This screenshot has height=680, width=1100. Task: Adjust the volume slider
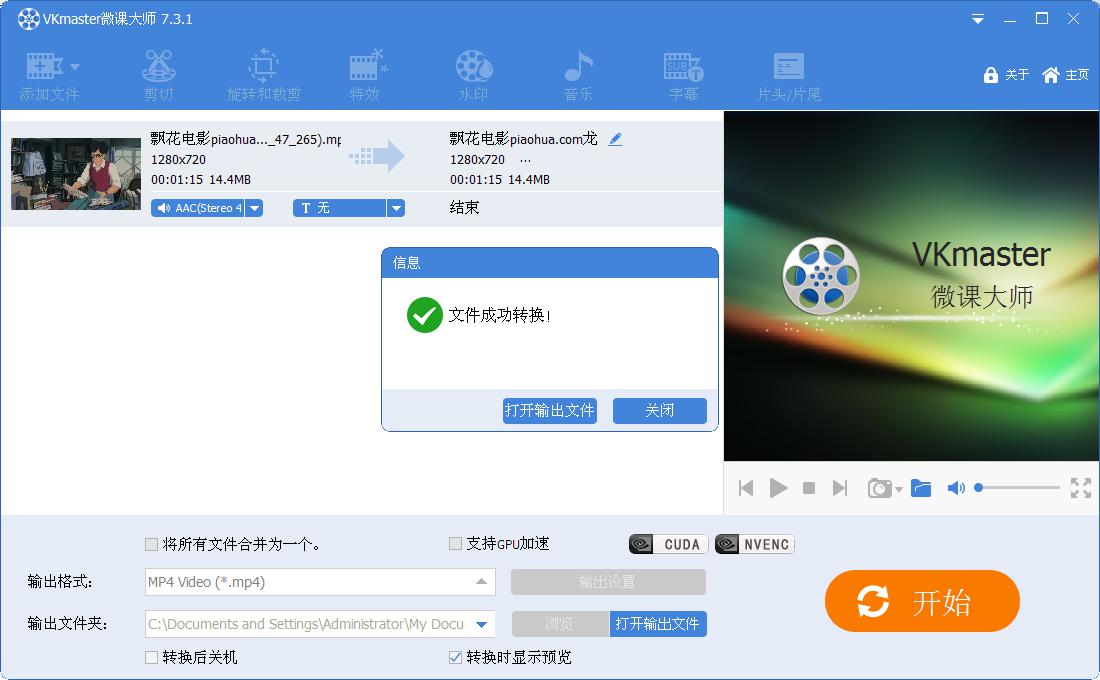point(1018,488)
